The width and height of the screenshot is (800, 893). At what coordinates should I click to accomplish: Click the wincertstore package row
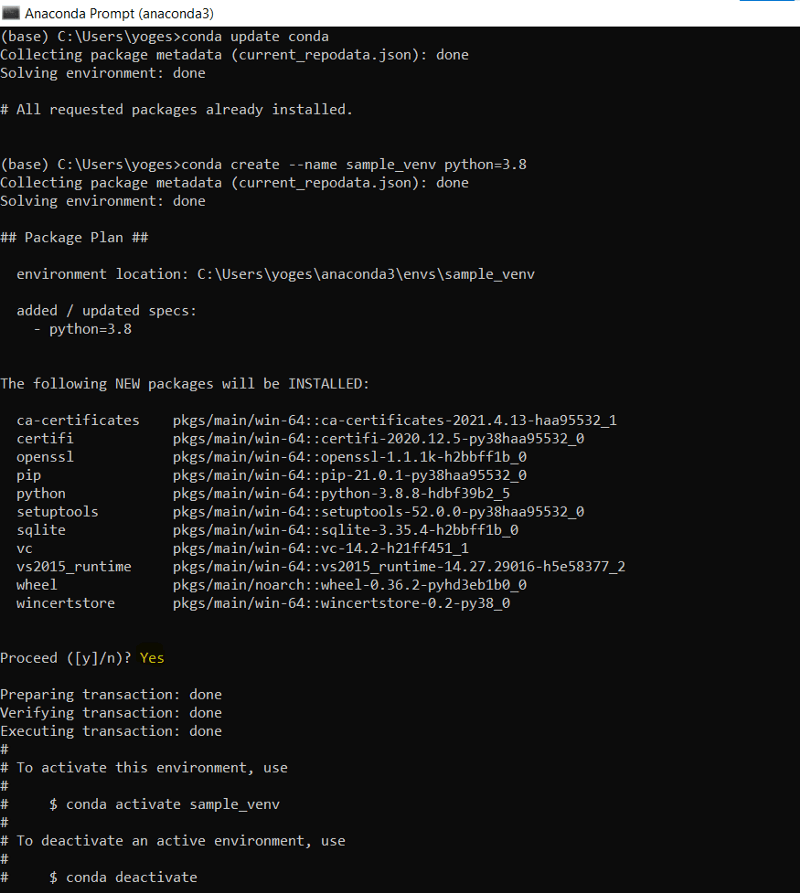(x=263, y=603)
